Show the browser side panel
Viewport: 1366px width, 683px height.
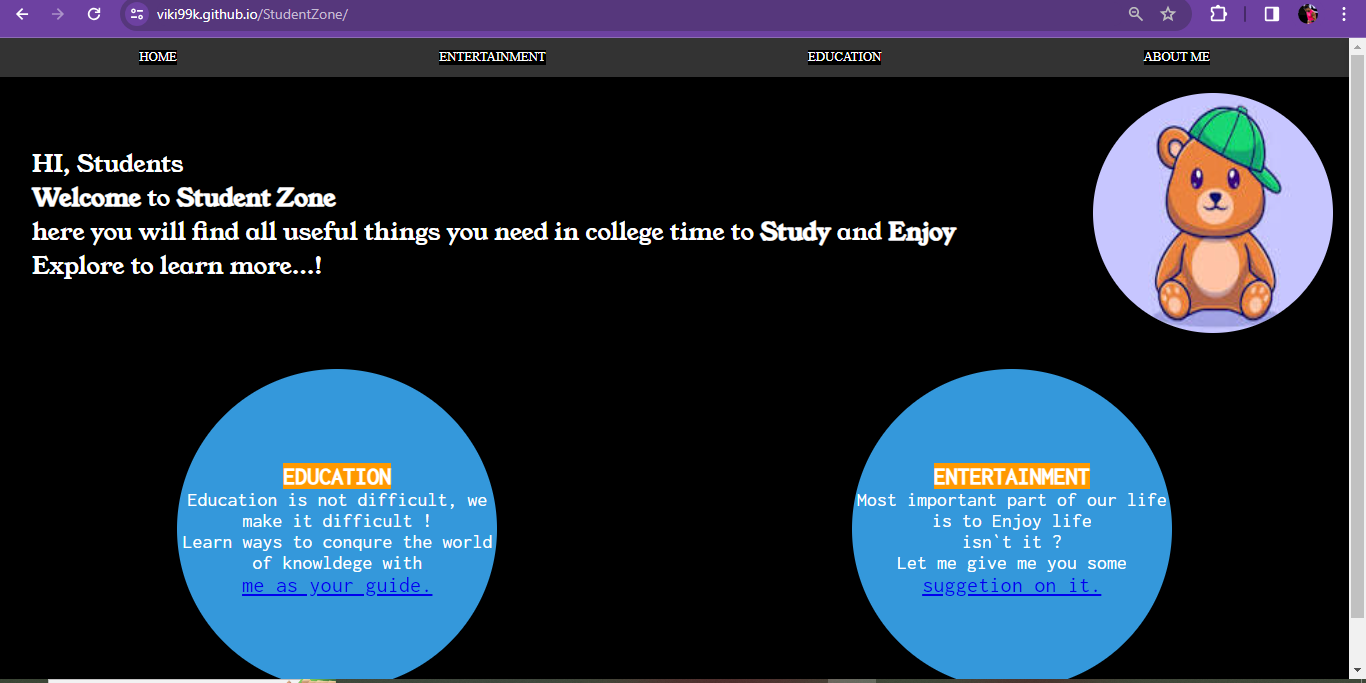[x=1271, y=14]
